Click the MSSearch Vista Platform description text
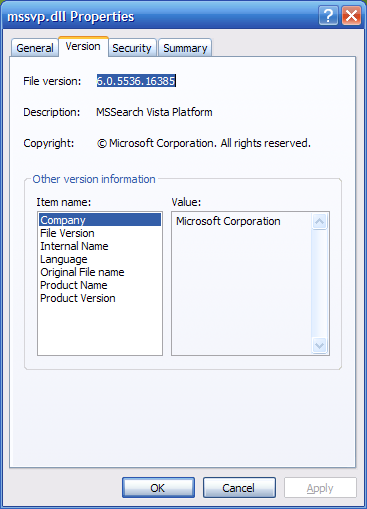 click(x=154, y=112)
